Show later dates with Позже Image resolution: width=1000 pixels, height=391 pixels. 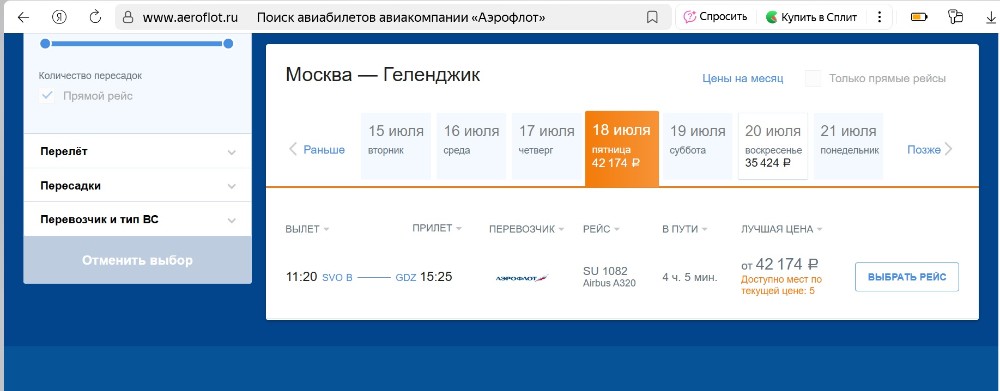tap(930, 150)
